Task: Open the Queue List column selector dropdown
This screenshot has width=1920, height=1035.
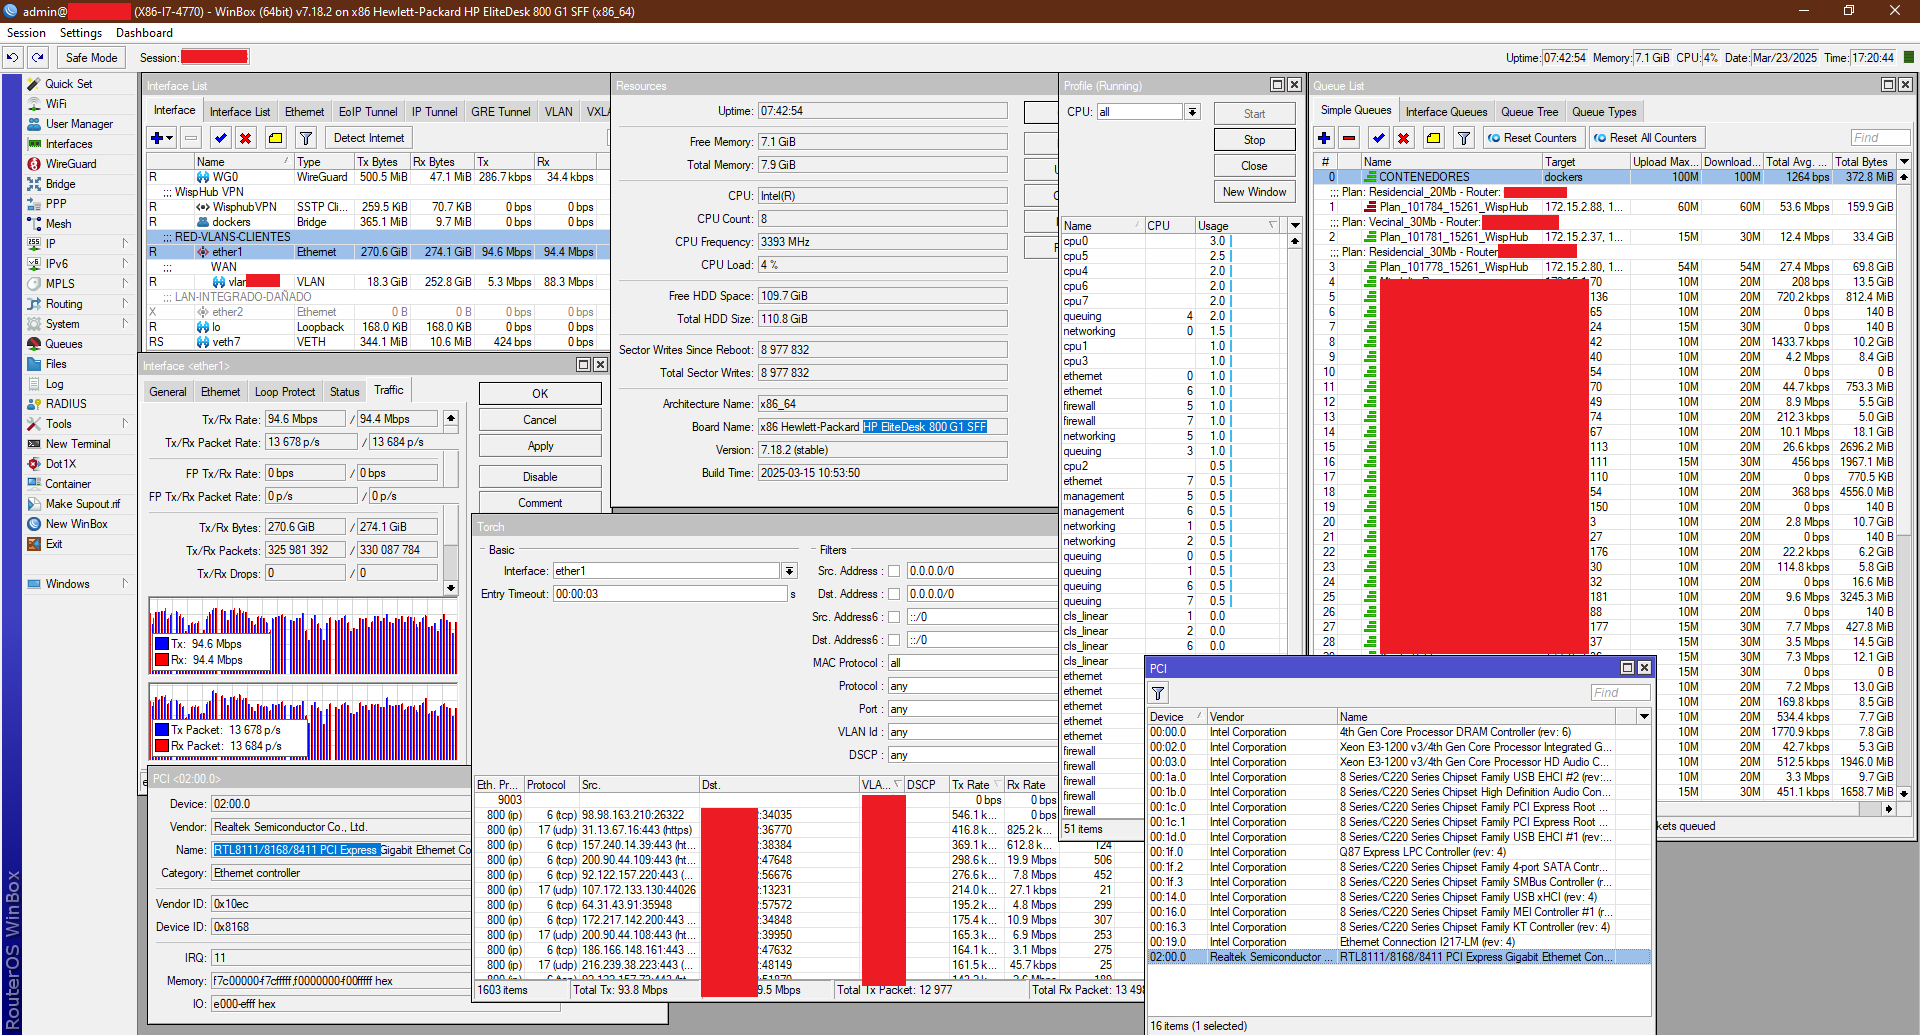Action: pyautogui.click(x=1904, y=162)
